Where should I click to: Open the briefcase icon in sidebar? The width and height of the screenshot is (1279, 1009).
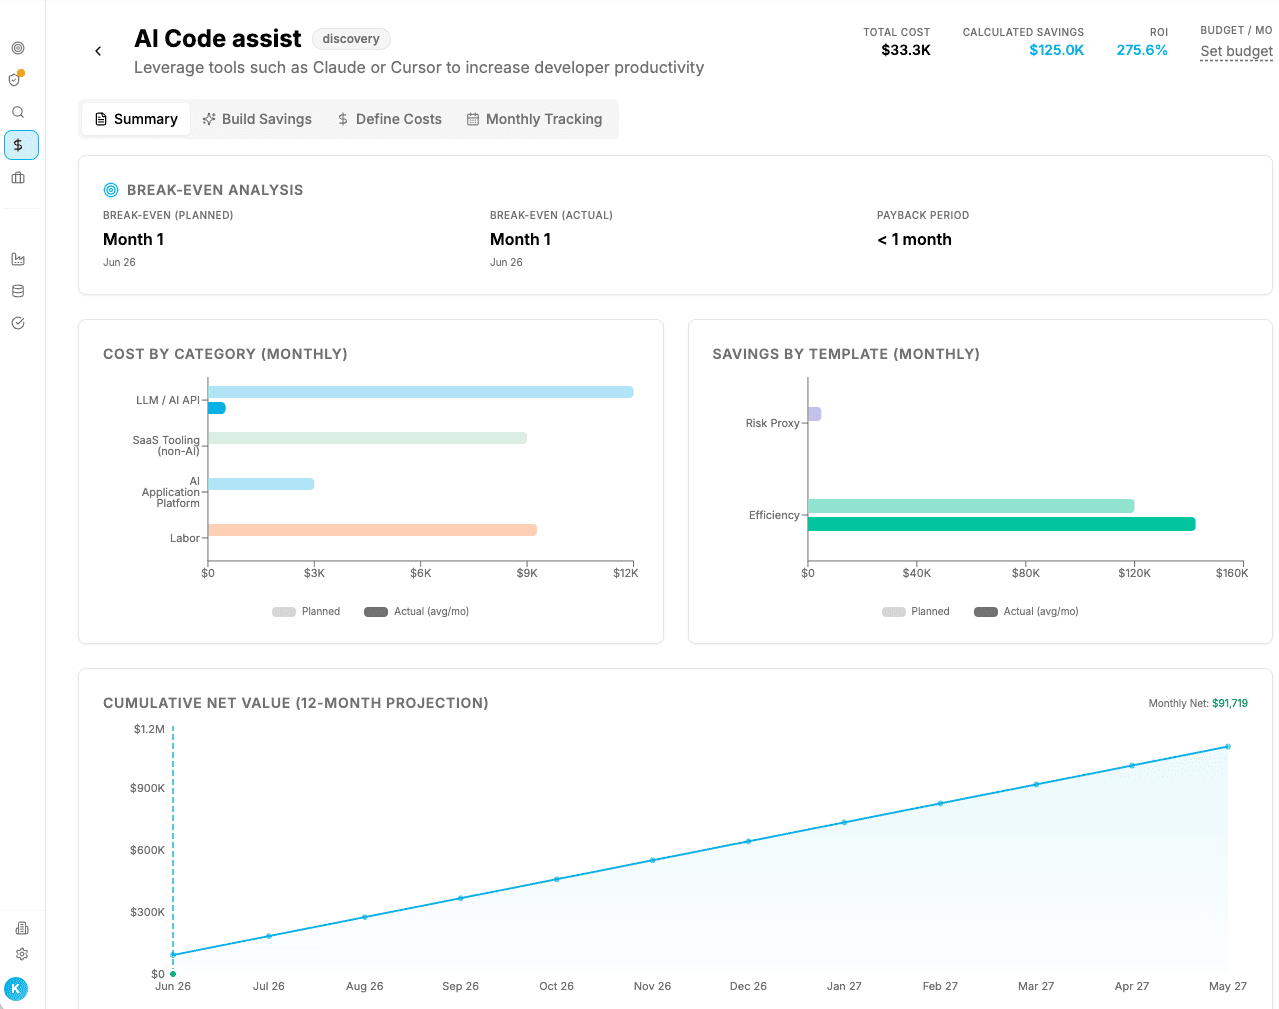click(x=18, y=178)
